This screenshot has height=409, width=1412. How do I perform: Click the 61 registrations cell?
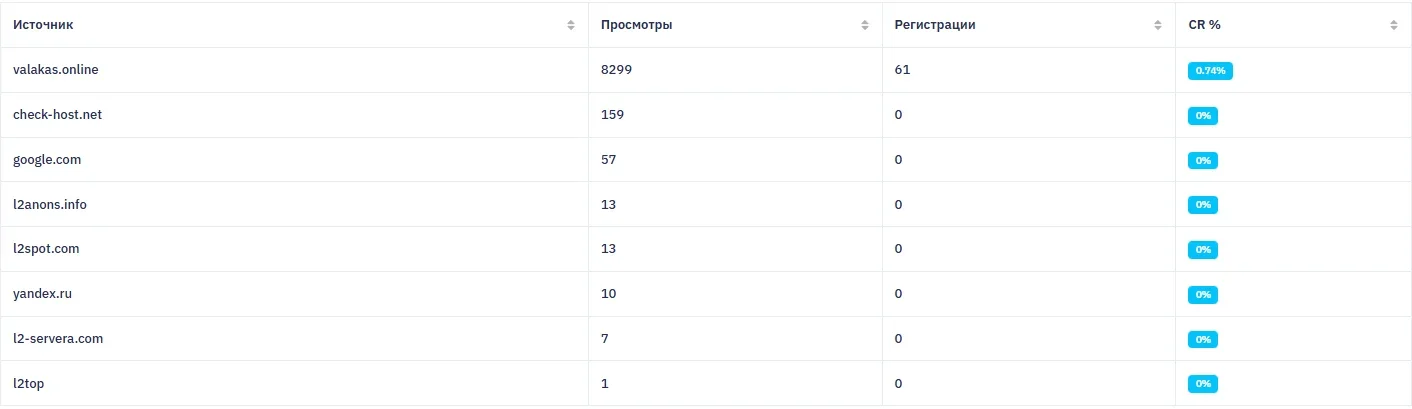[x=902, y=70]
